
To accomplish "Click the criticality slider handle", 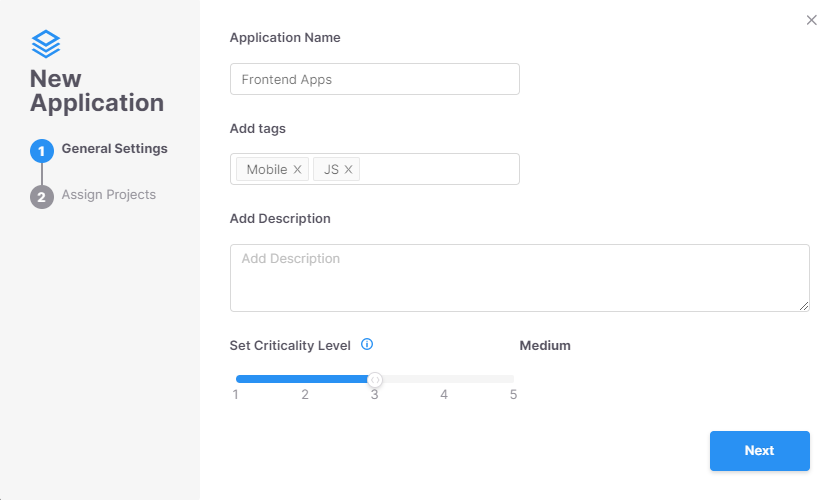I will pos(375,379).
